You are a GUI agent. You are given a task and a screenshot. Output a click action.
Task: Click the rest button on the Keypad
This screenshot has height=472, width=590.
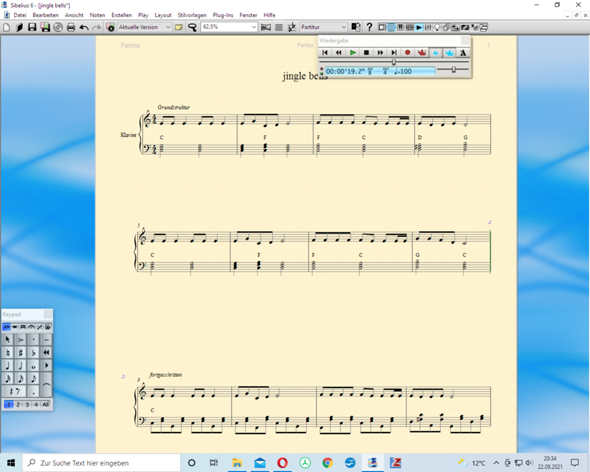point(14,391)
